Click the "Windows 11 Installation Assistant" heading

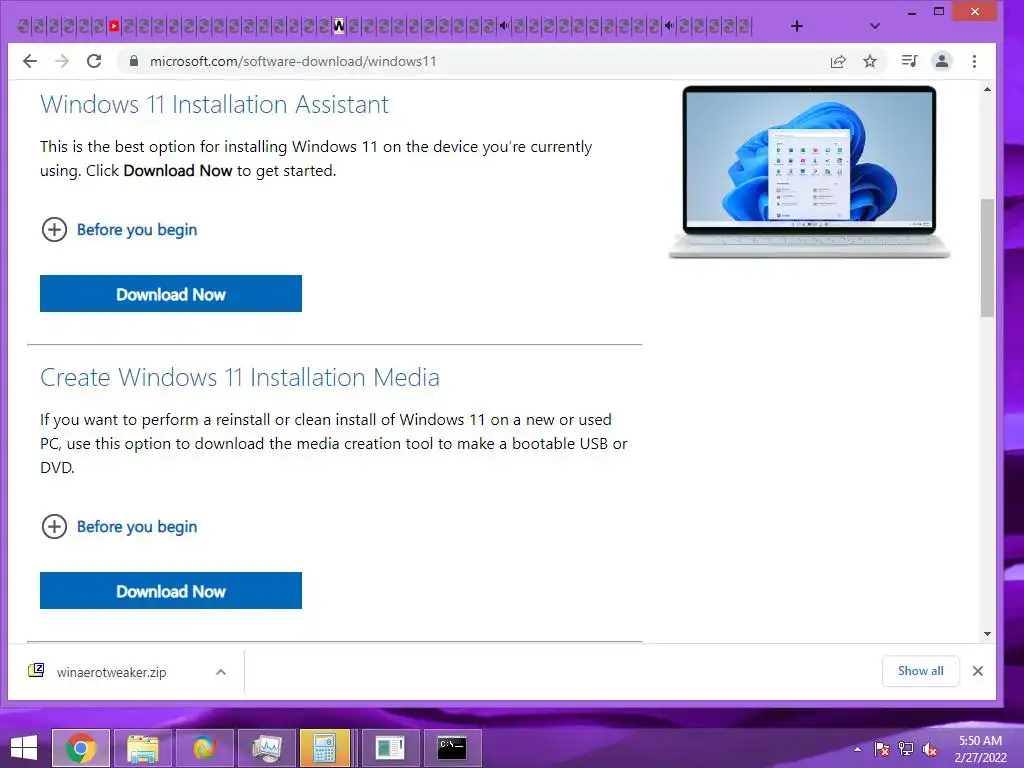[214, 104]
